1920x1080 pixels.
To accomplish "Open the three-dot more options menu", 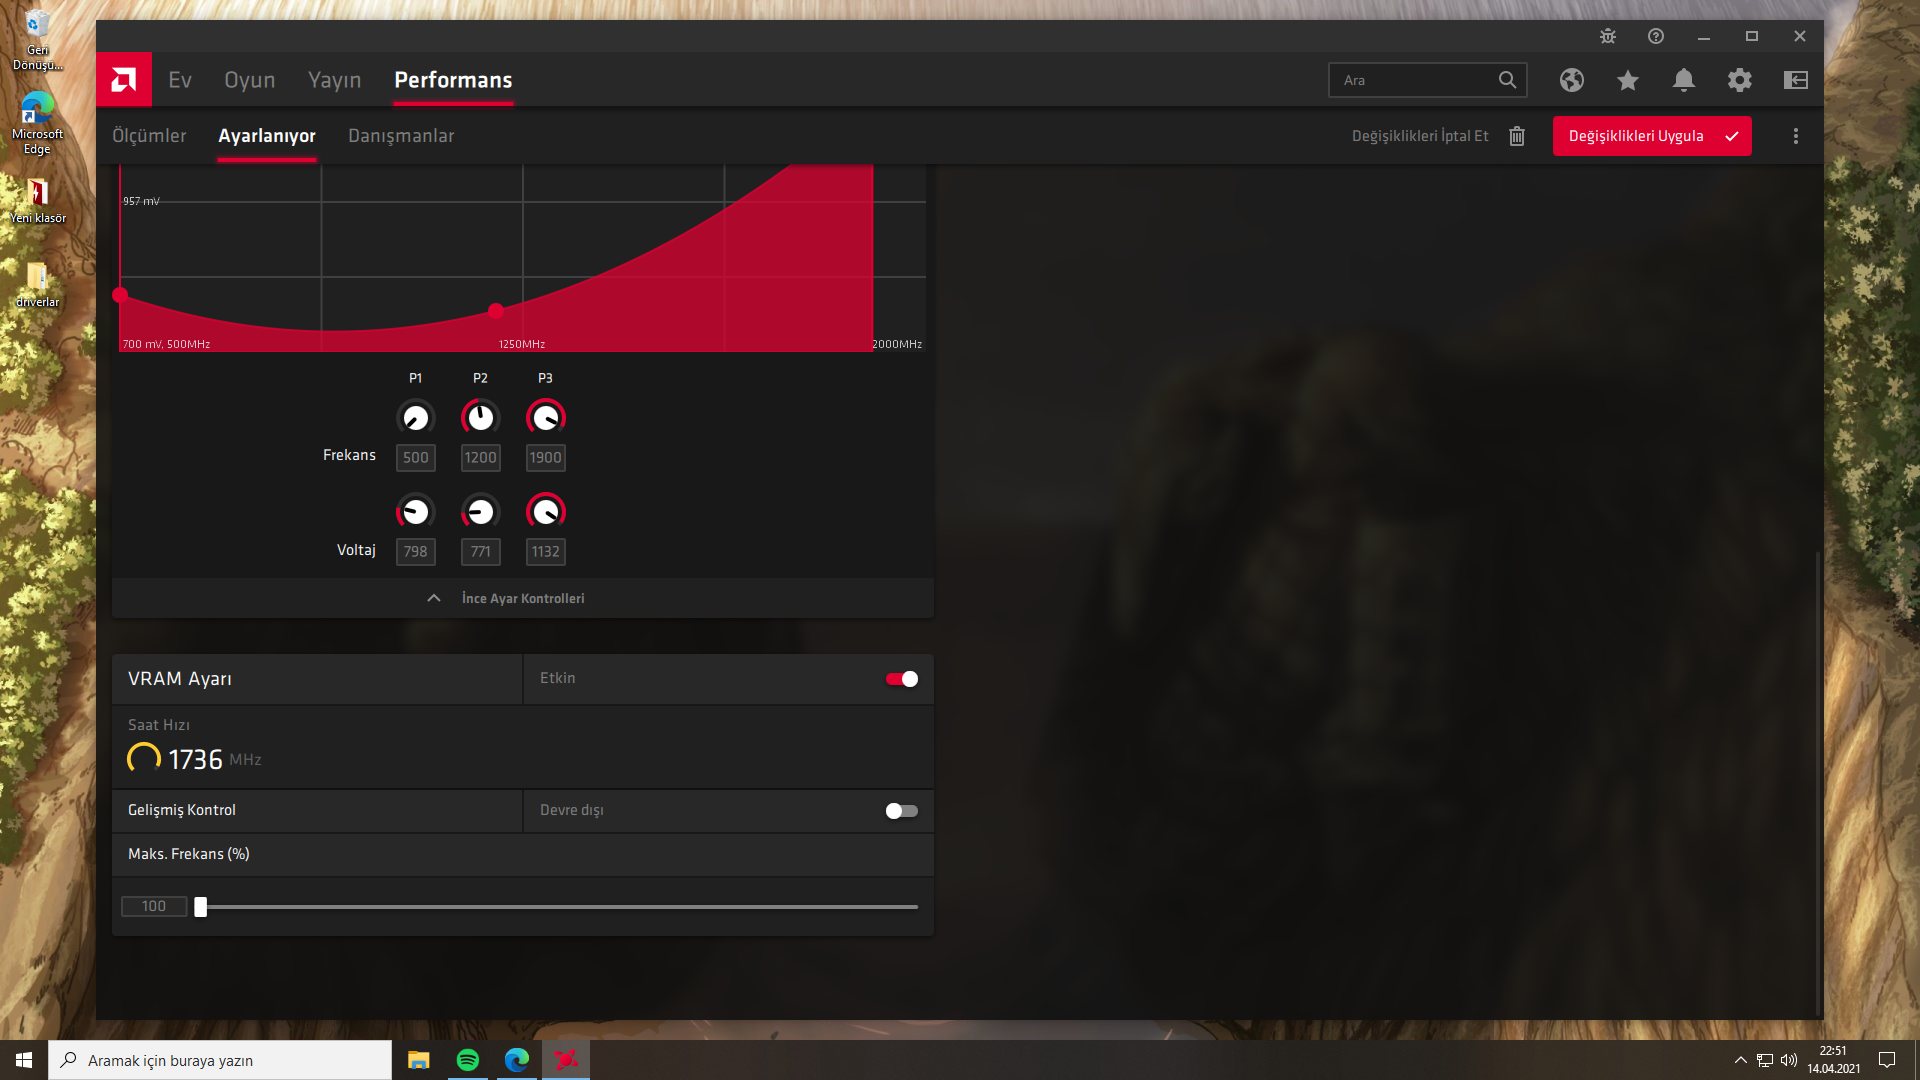I will [1796, 136].
